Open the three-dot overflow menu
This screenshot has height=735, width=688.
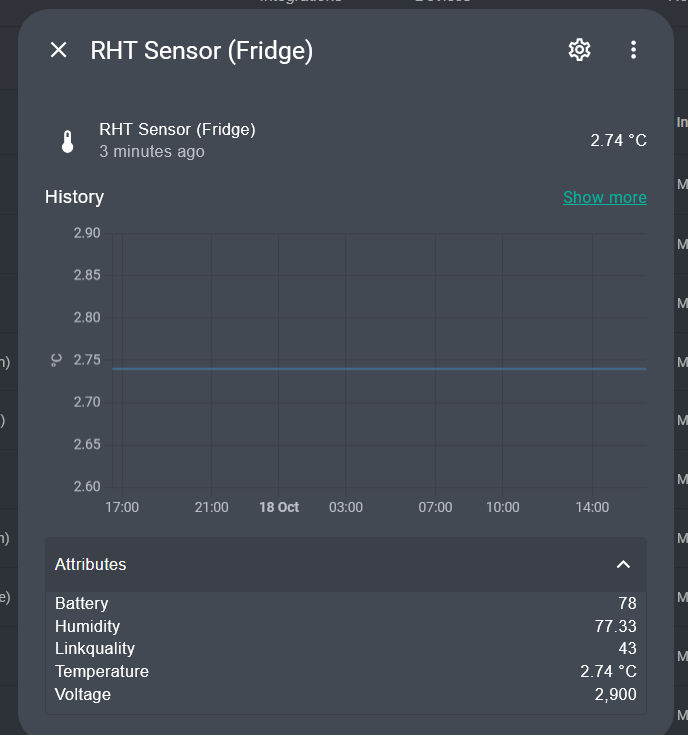tap(633, 50)
